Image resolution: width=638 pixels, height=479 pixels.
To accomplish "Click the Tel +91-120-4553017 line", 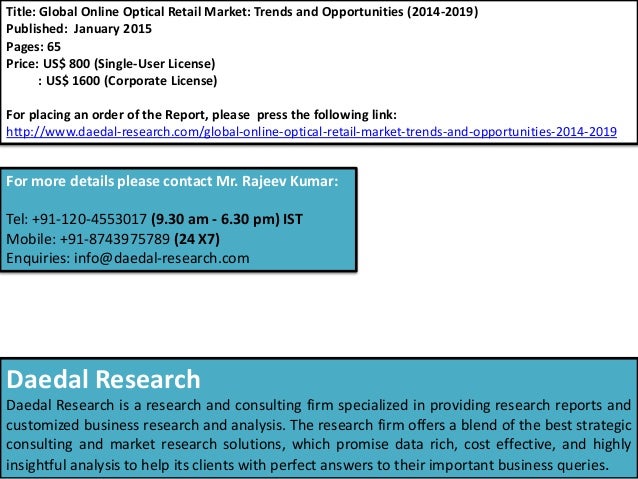I will (x=154, y=219).
